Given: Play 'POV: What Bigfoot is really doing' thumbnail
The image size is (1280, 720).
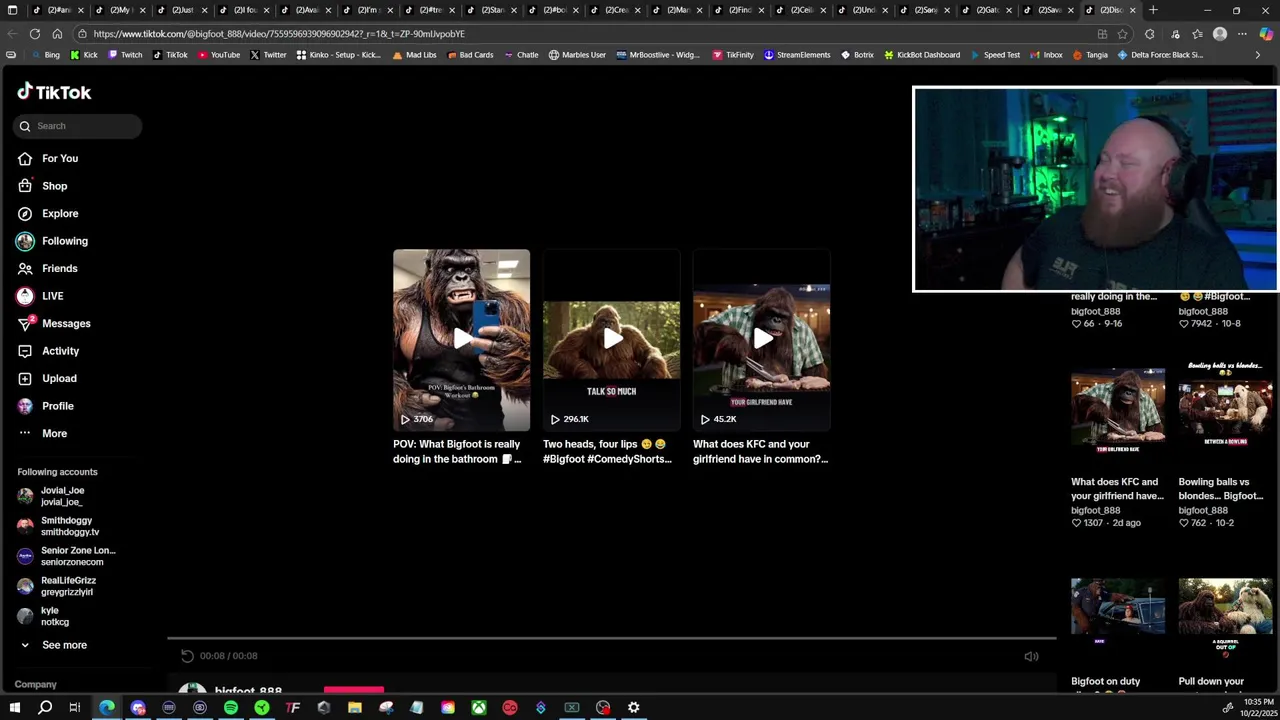Looking at the screenshot, I should point(461,340).
